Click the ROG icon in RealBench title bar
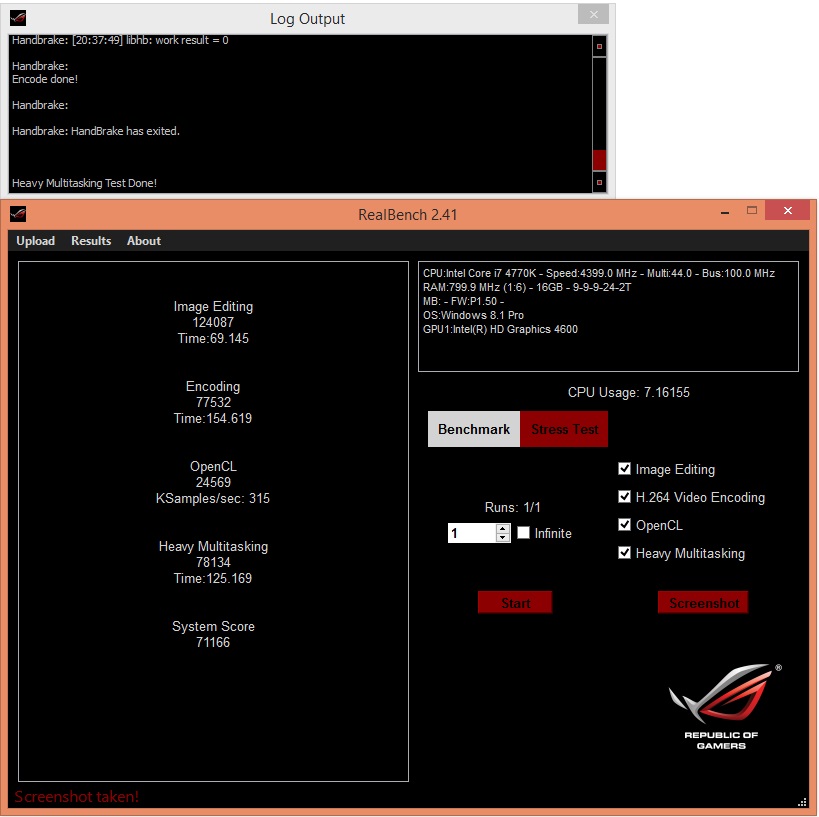 pos(18,214)
